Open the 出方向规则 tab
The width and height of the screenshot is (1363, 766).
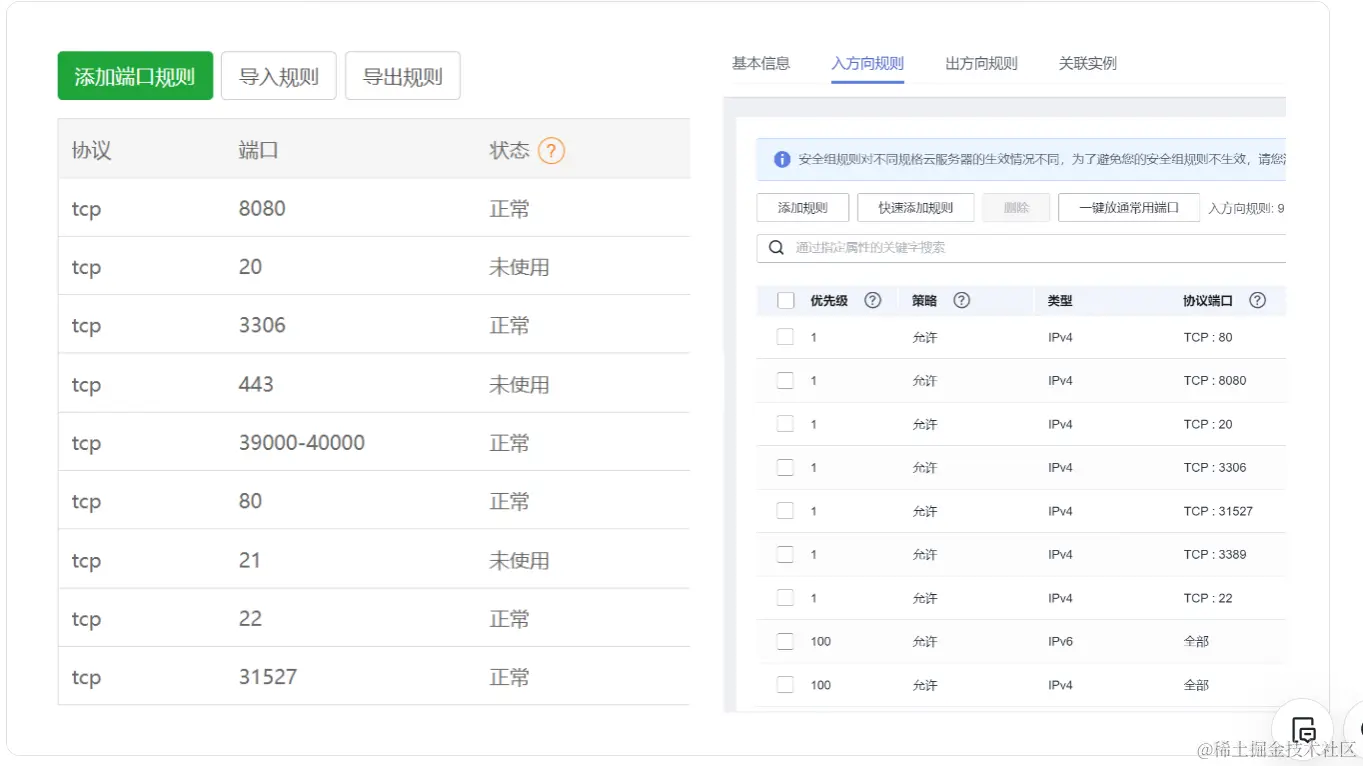coord(981,63)
